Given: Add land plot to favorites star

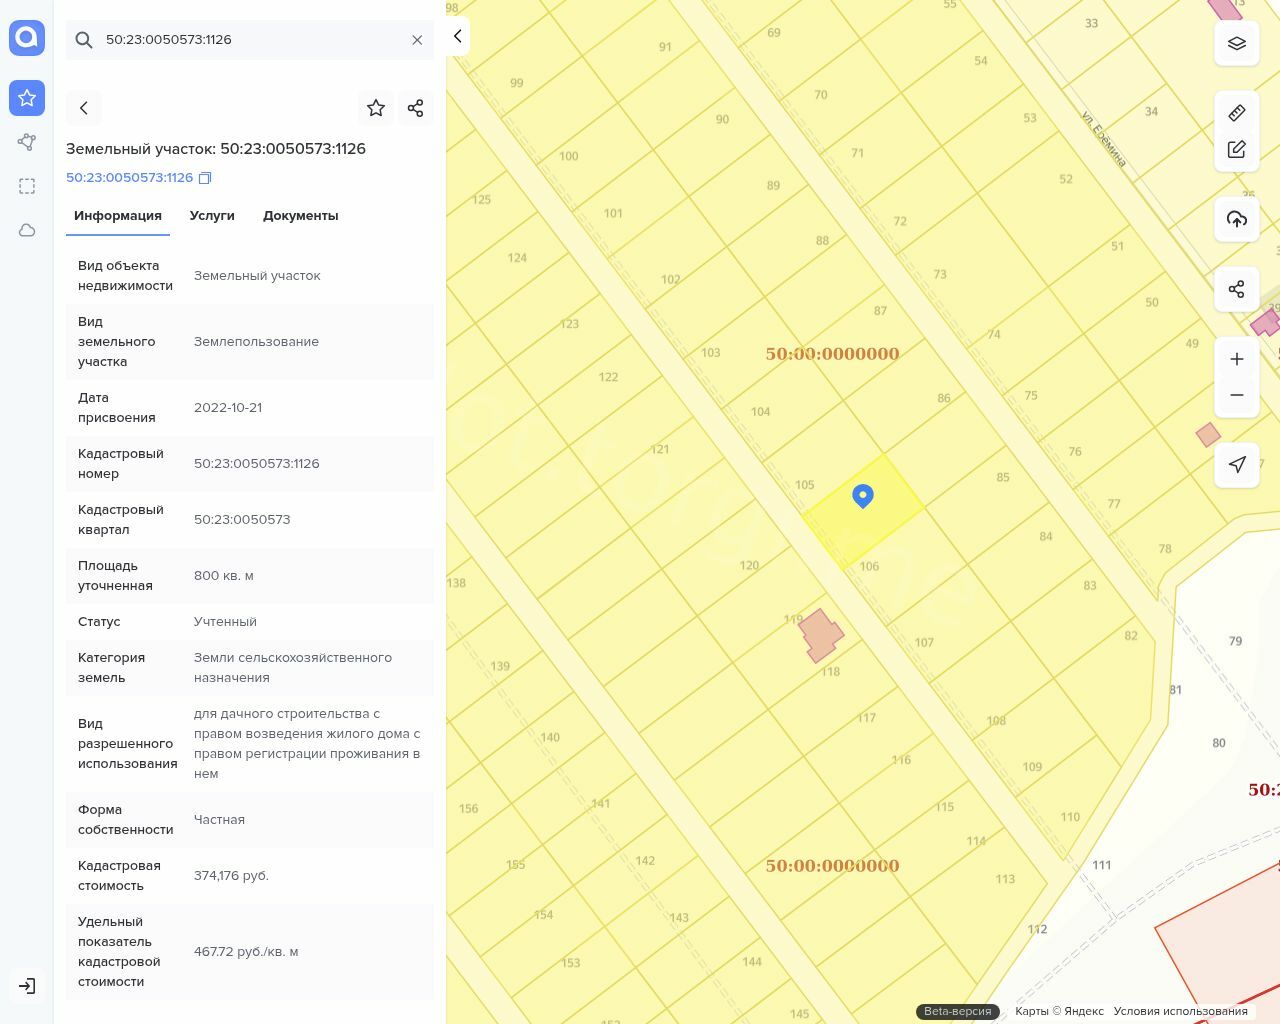Looking at the screenshot, I should (x=376, y=108).
